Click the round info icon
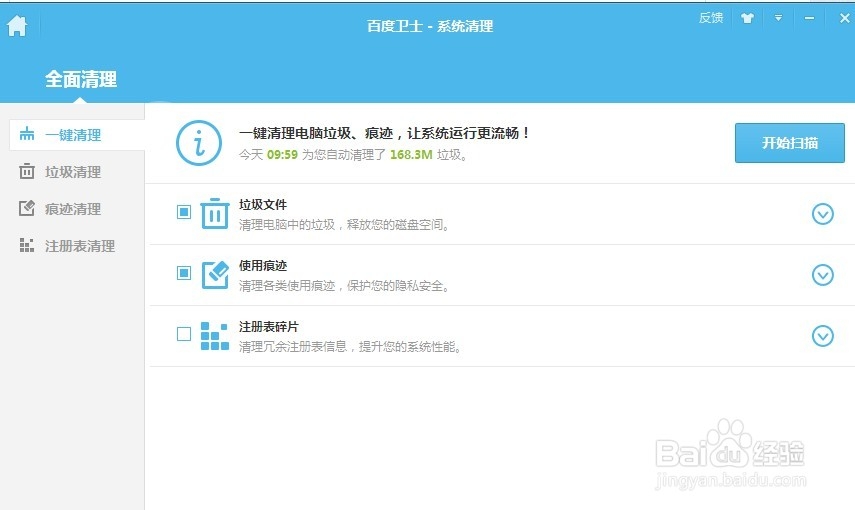This screenshot has width=855, height=510. click(199, 143)
